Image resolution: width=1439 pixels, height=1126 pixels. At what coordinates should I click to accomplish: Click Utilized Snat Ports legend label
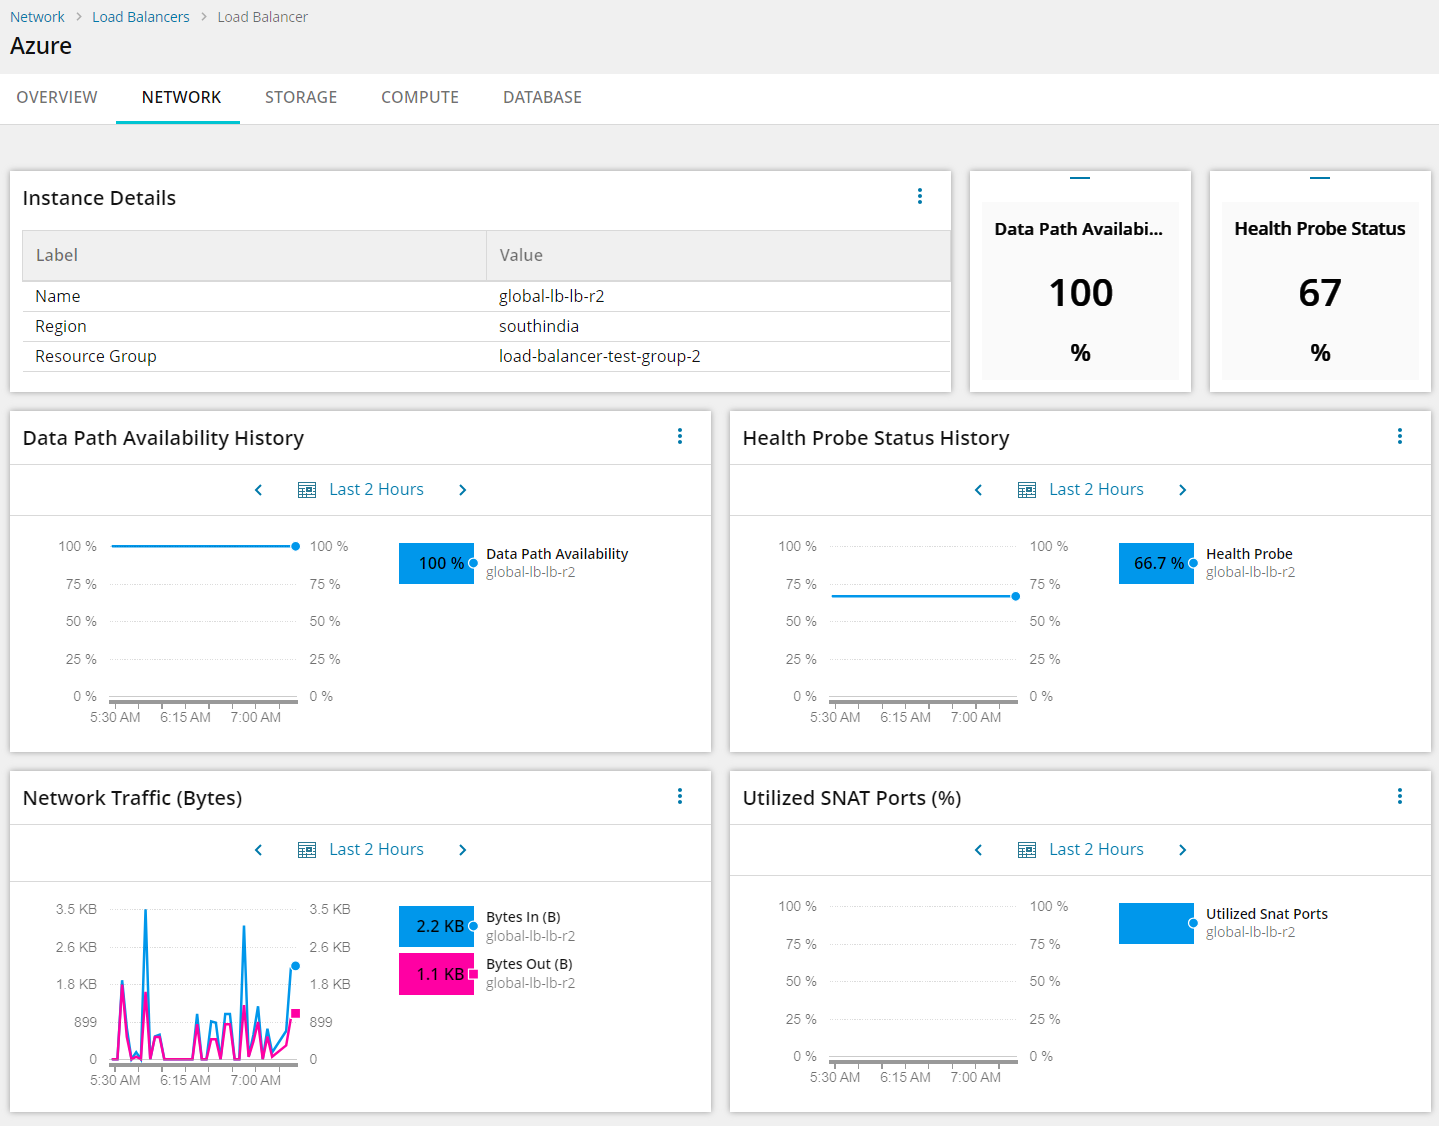(x=1267, y=914)
